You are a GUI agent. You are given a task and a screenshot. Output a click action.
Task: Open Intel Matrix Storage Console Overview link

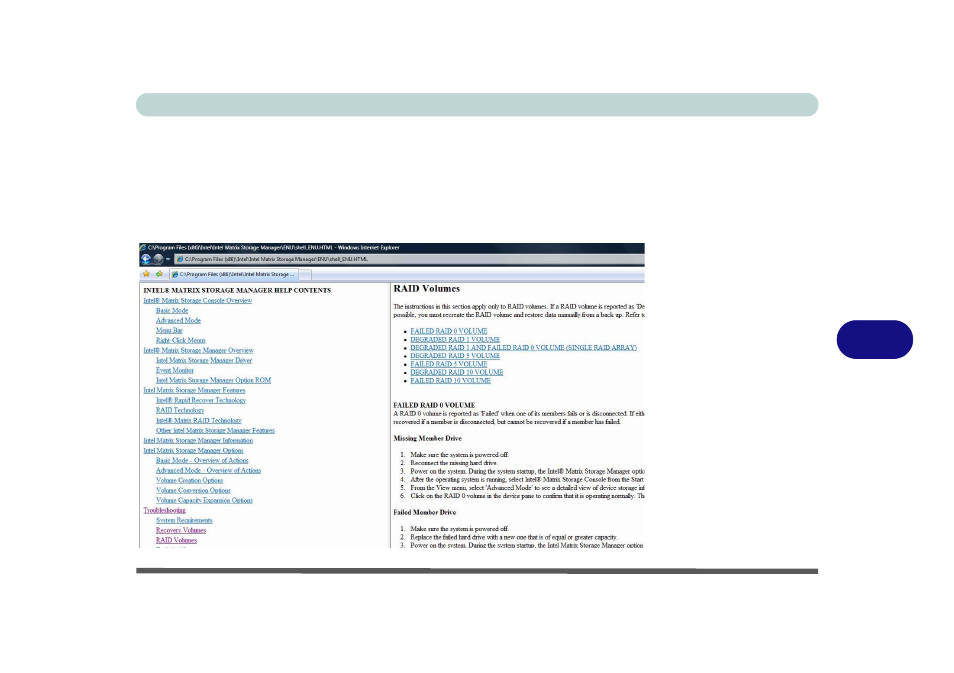pos(198,301)
